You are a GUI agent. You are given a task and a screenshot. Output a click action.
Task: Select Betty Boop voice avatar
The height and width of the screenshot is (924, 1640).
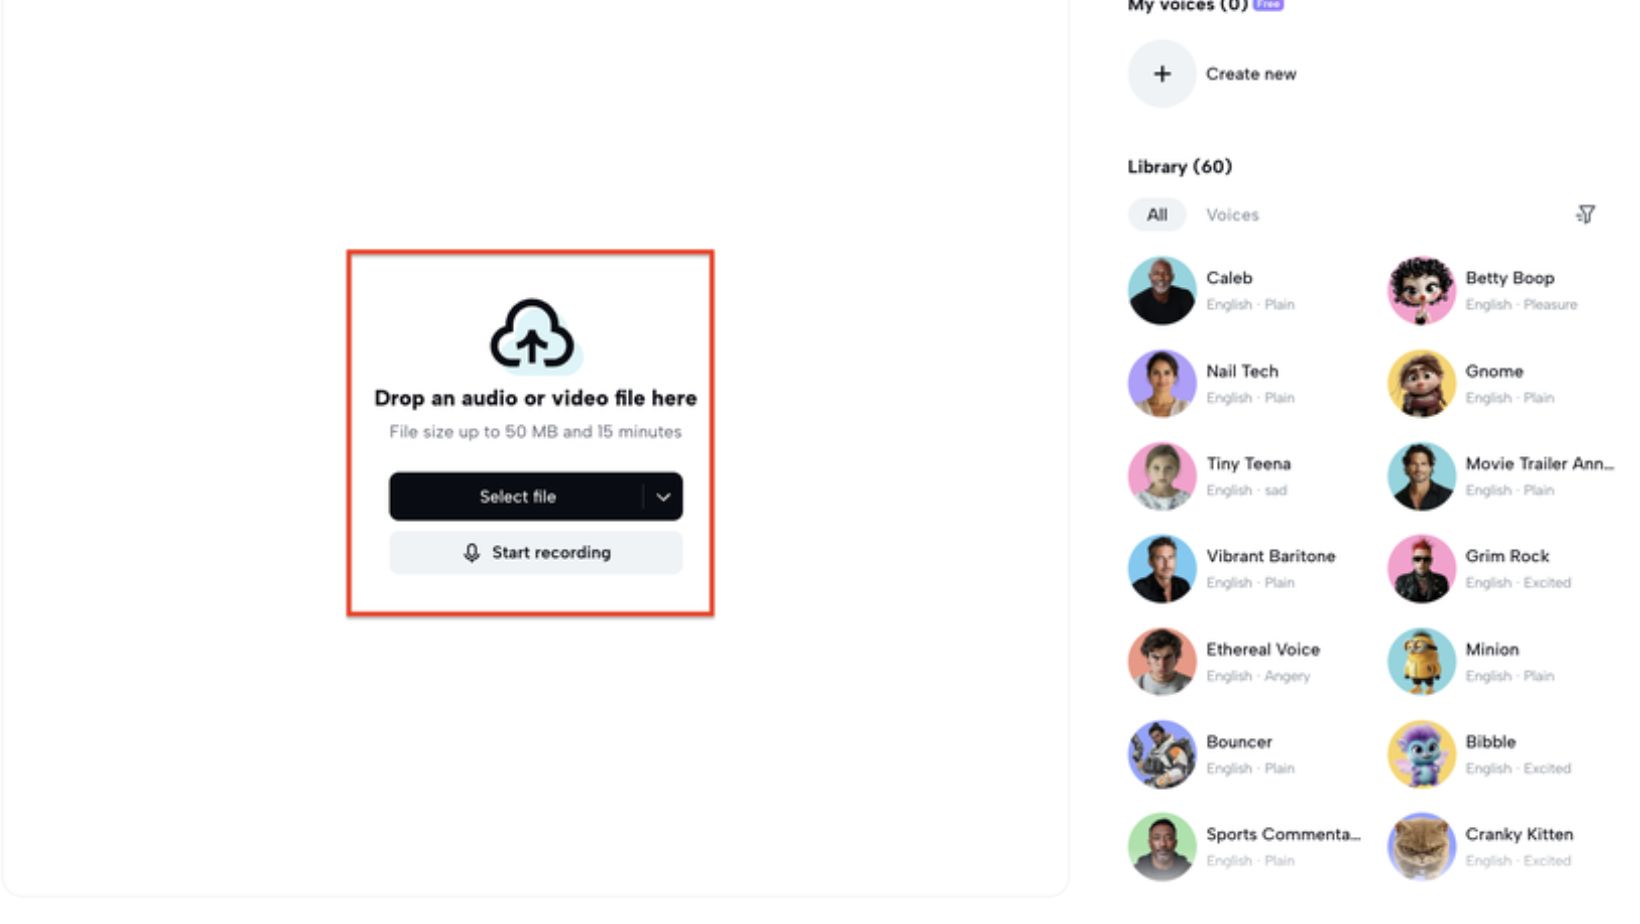1421,291
